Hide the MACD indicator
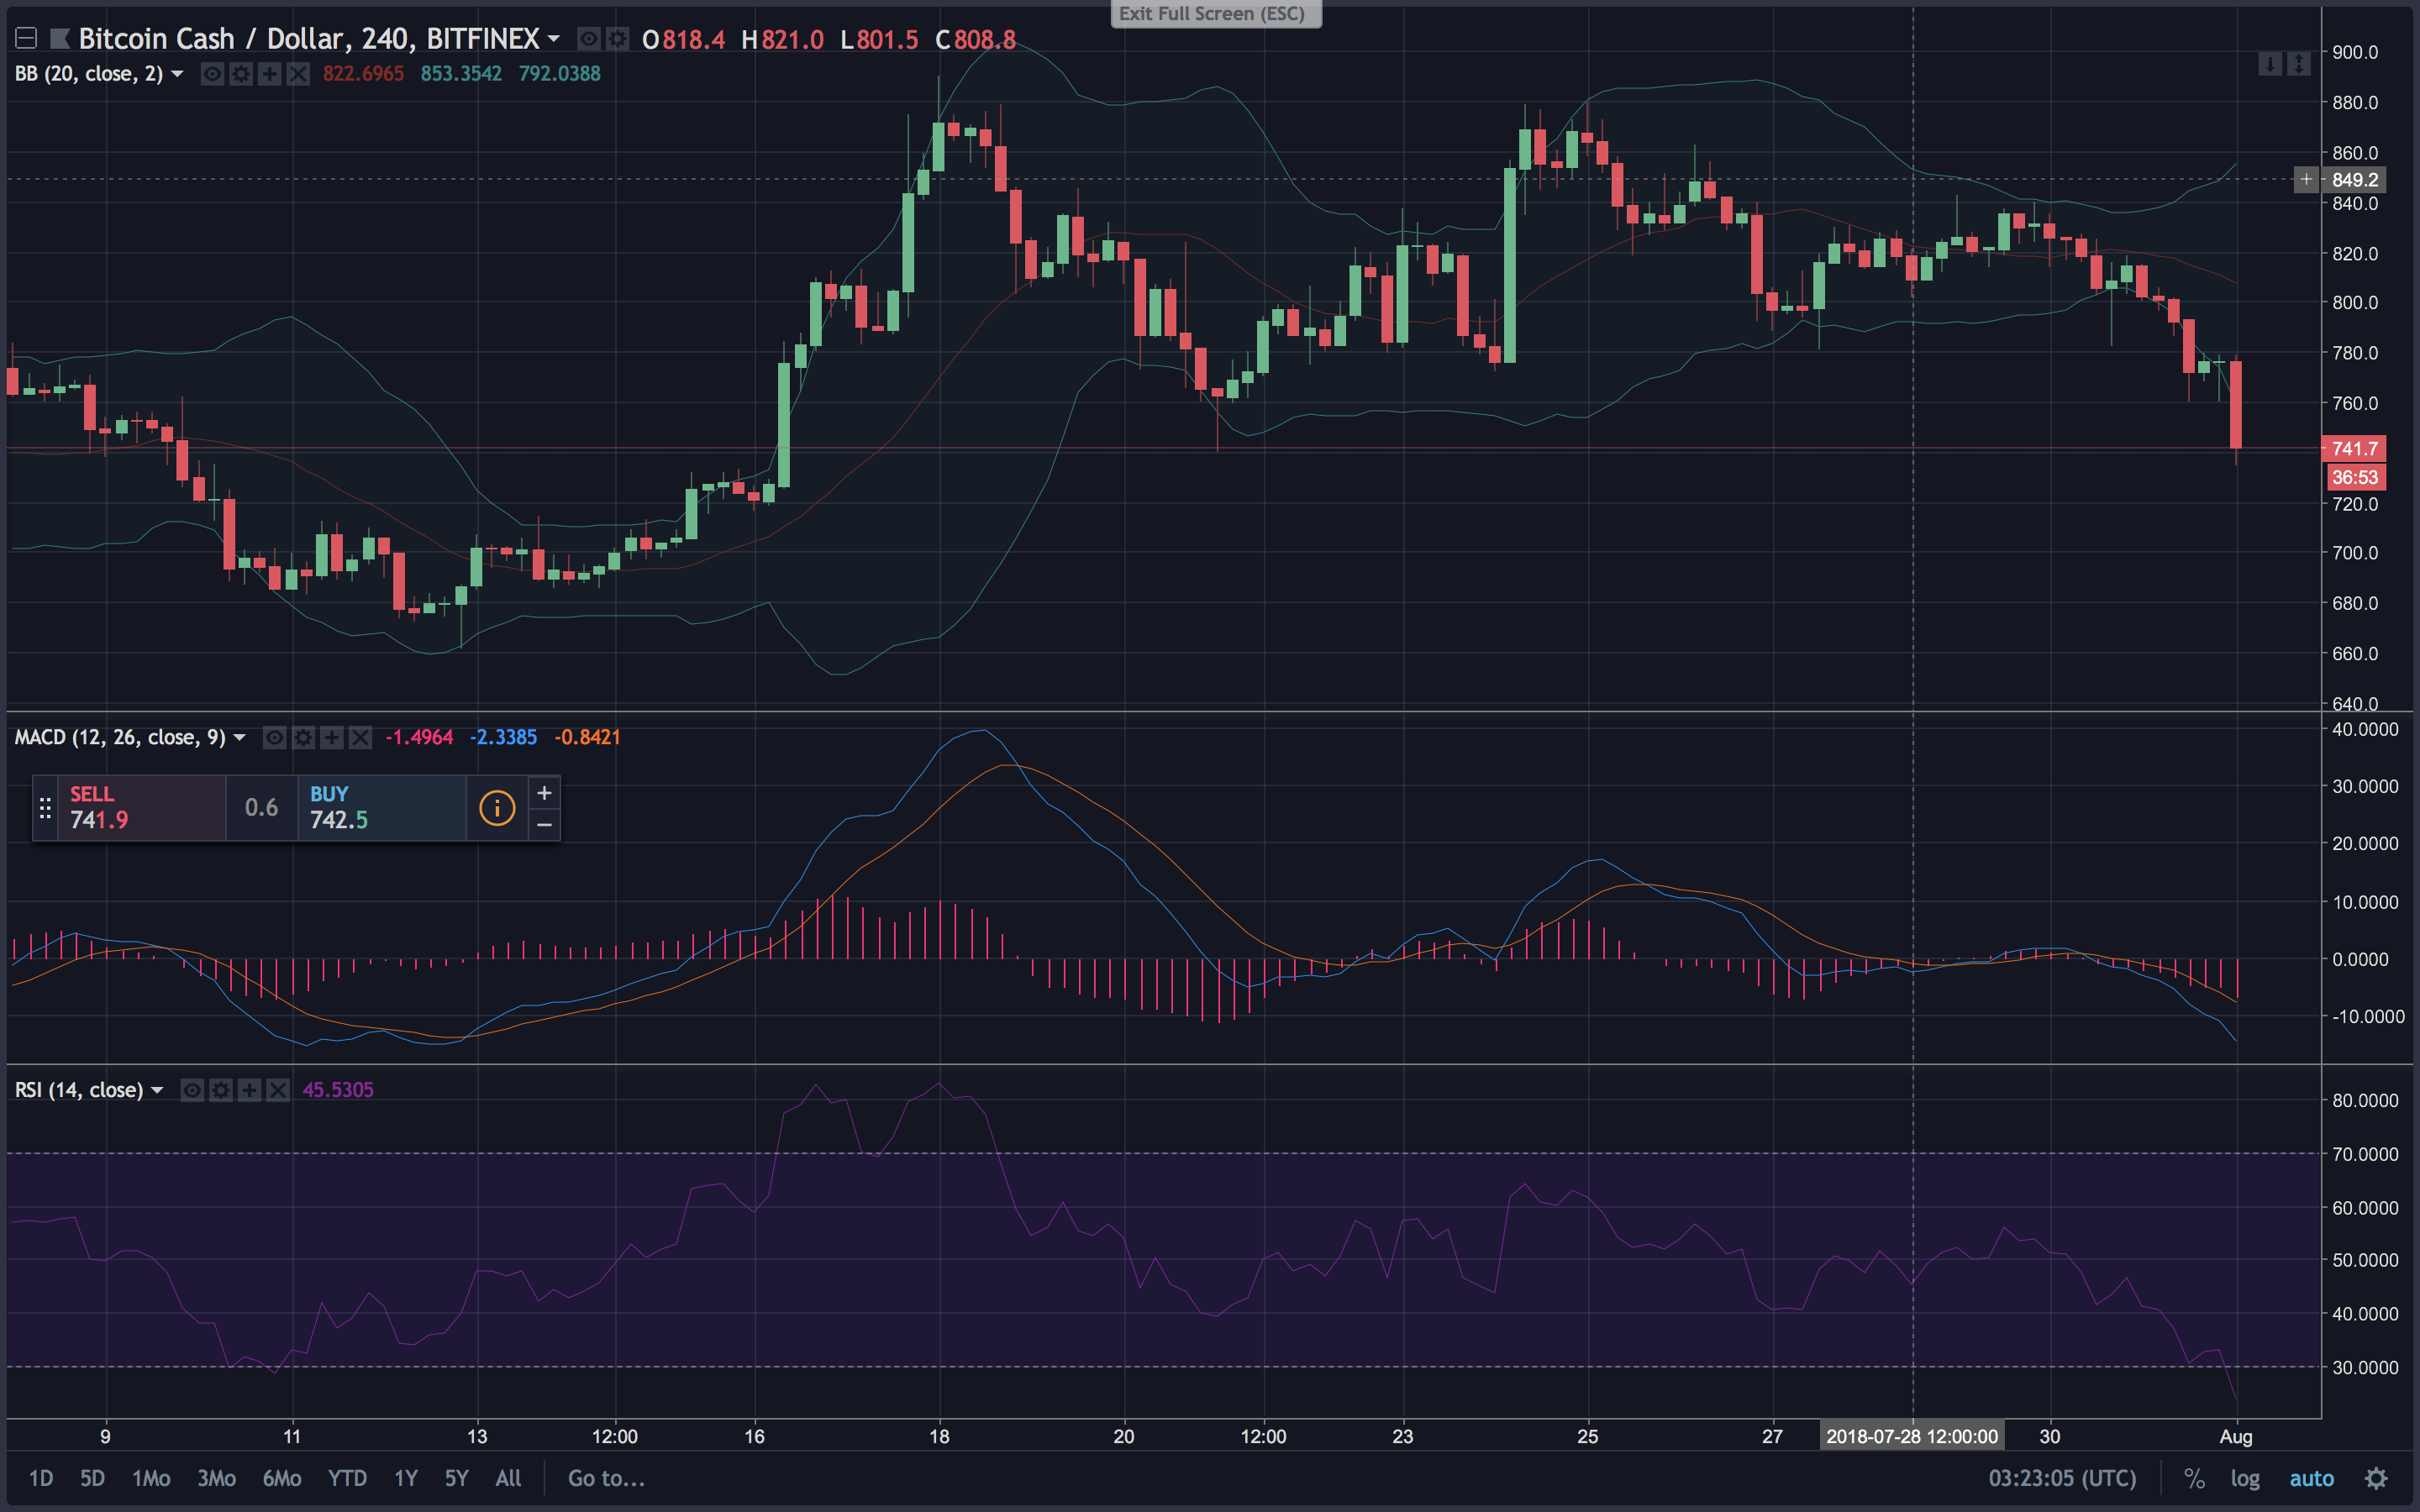This screenshot has width=2420, height=1512. (x=275, y=738)
